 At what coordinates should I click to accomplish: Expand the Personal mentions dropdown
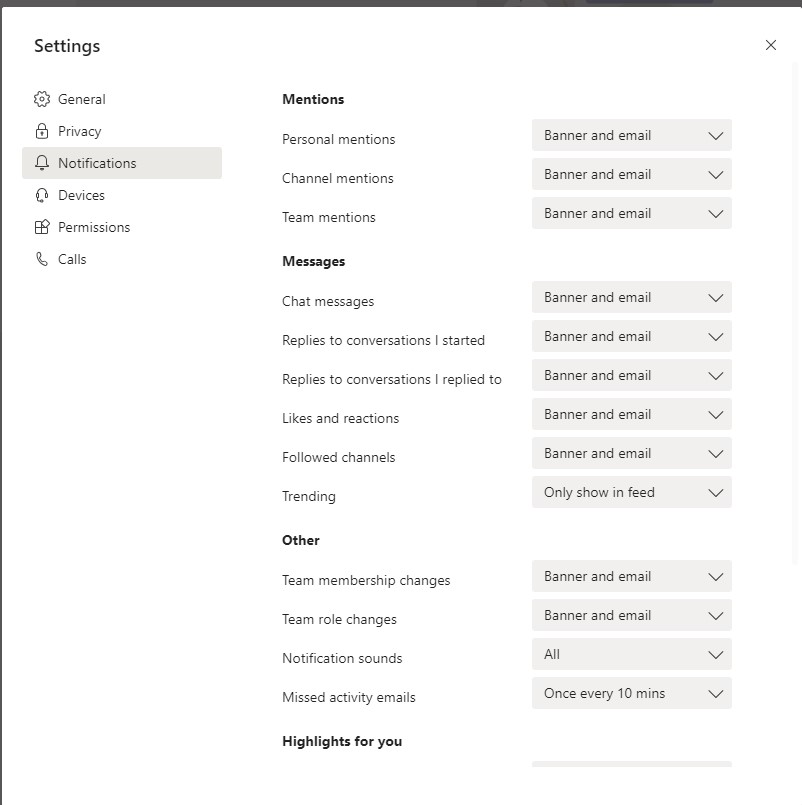point(631,135)
